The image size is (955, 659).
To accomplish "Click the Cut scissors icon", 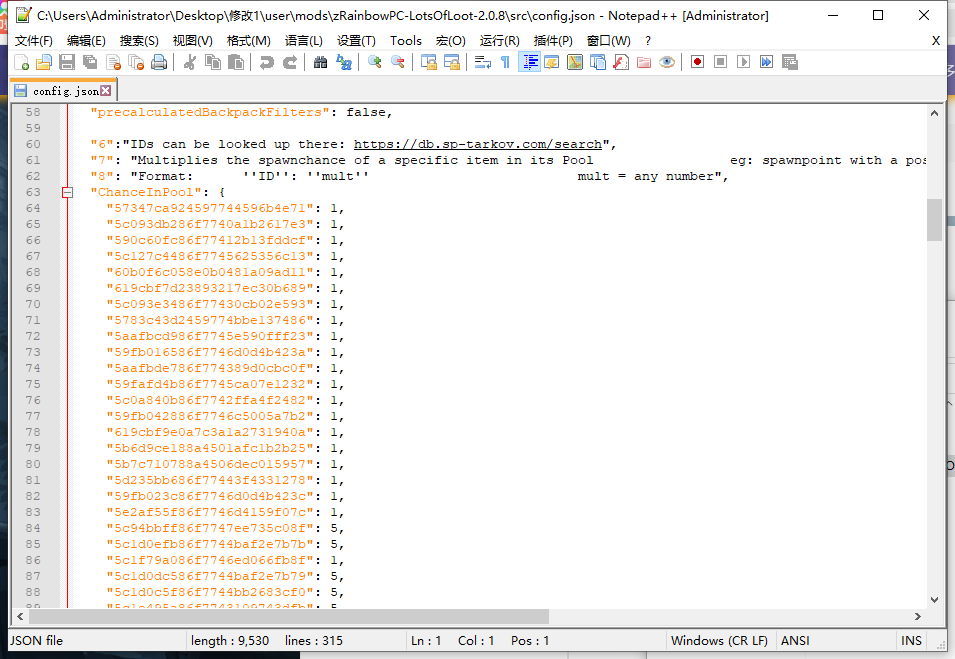I will coord(189,62).
